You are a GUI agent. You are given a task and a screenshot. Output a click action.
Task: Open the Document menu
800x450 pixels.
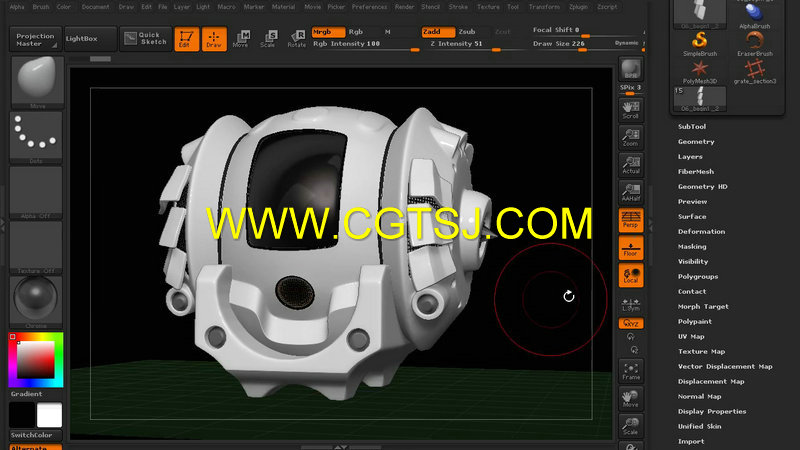point(95,7)
